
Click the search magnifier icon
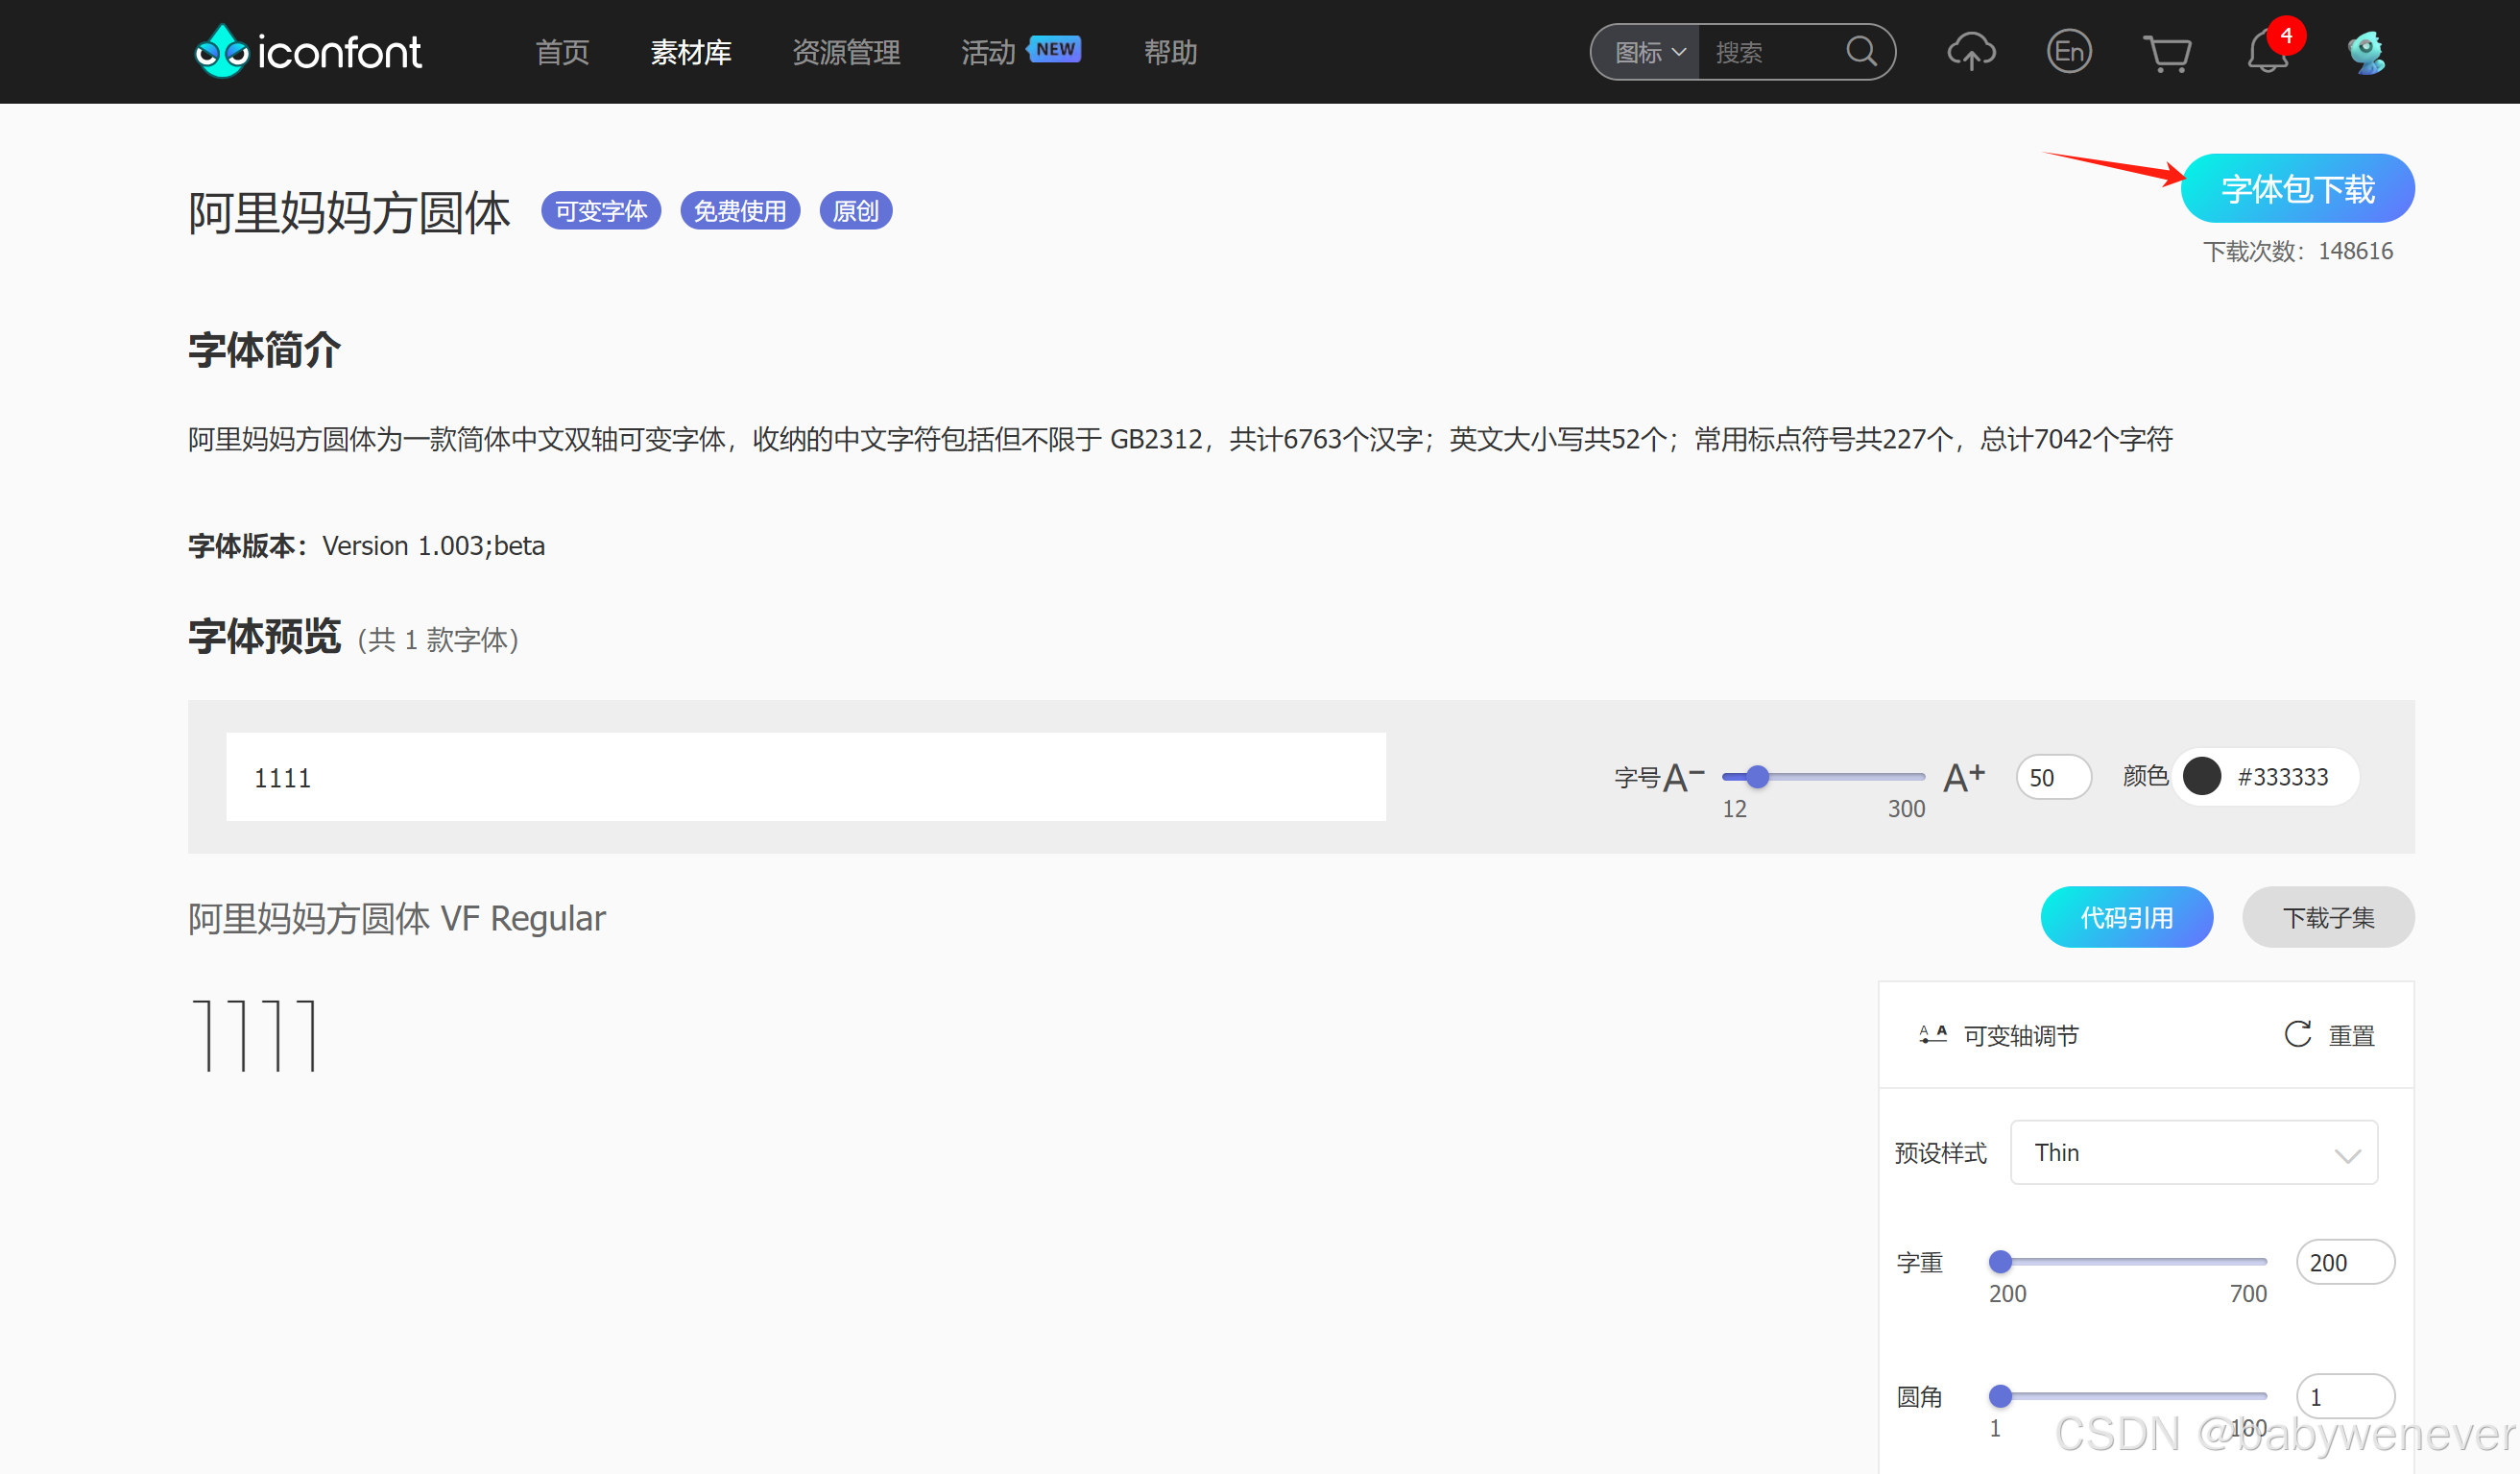tap(1860, 52)
